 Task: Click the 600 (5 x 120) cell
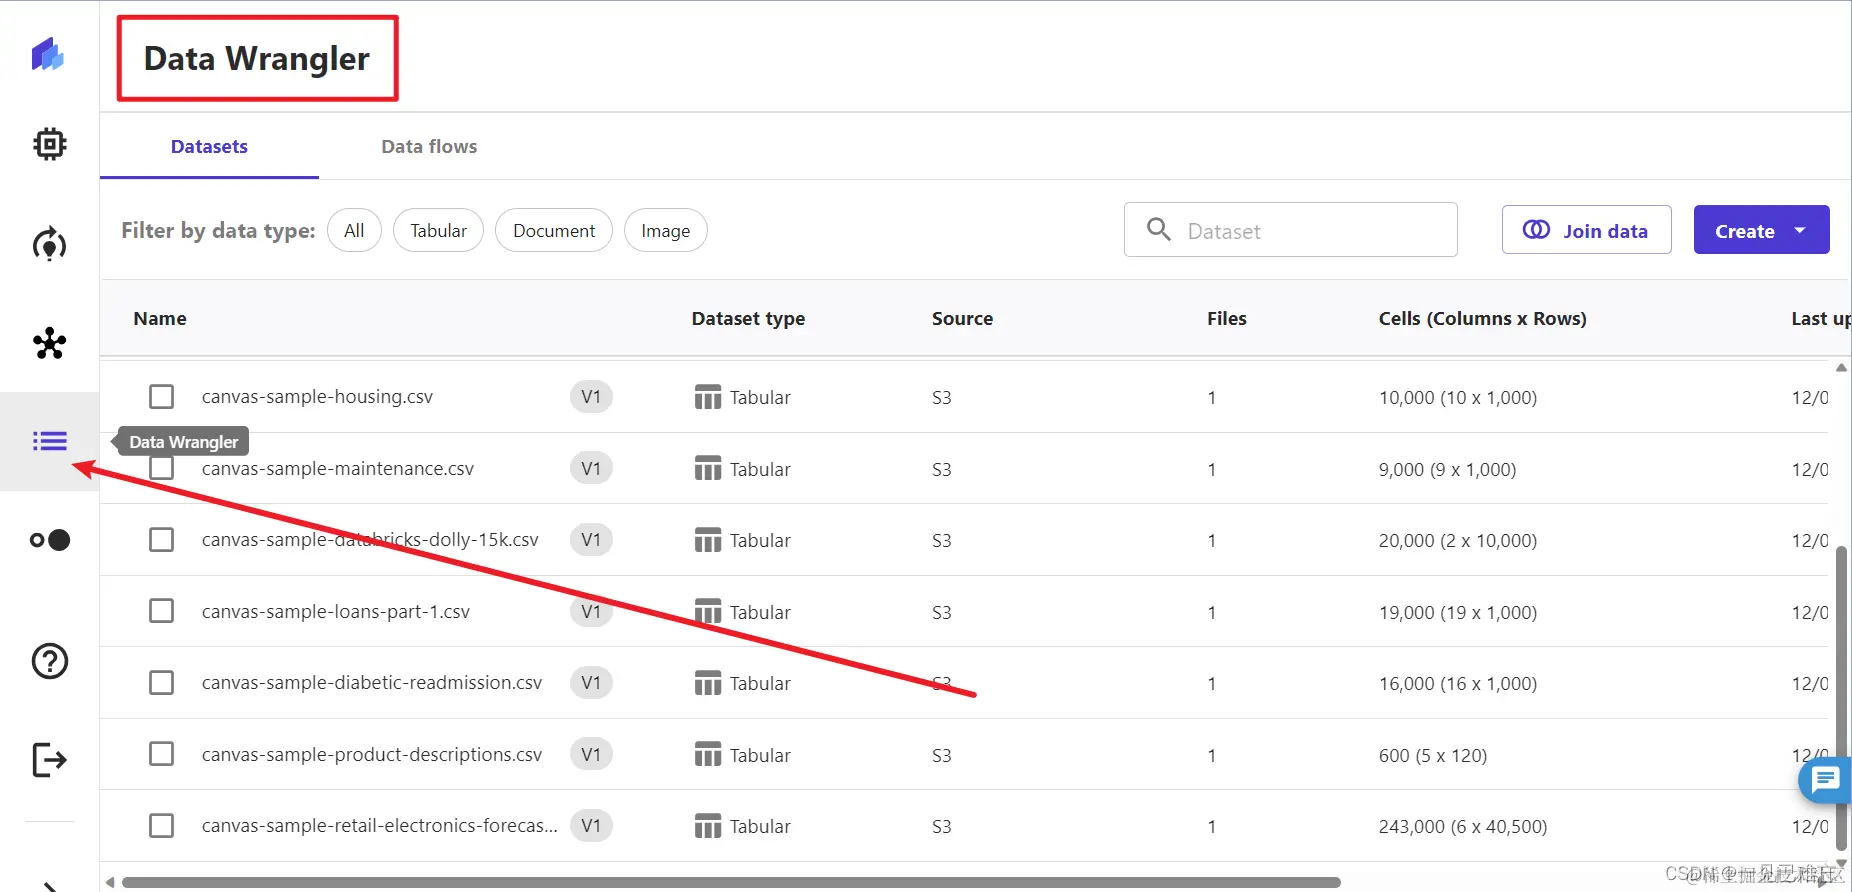pos(1432,755)
